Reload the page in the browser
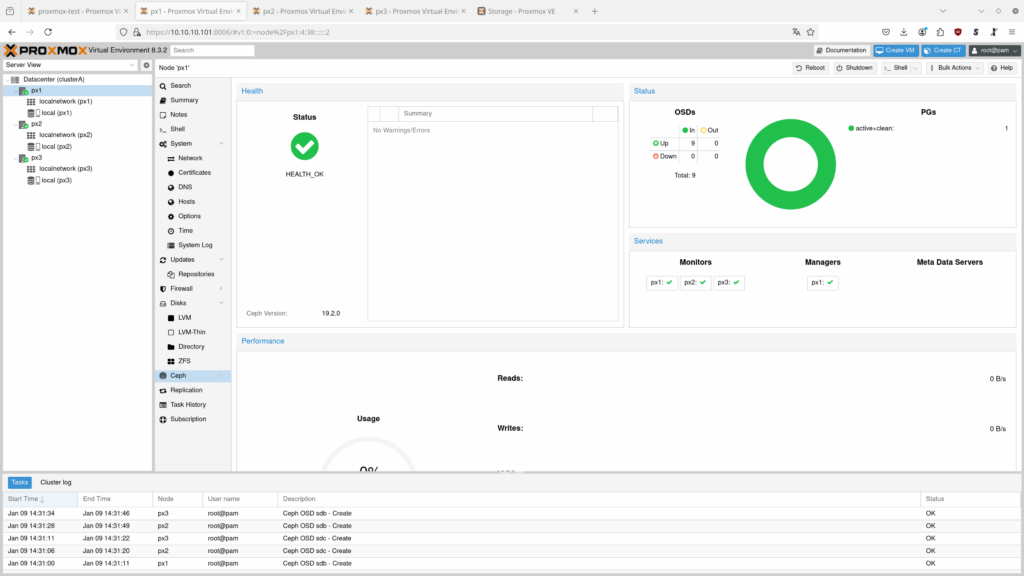This screenshot has width=1024, height=576. 48,32
